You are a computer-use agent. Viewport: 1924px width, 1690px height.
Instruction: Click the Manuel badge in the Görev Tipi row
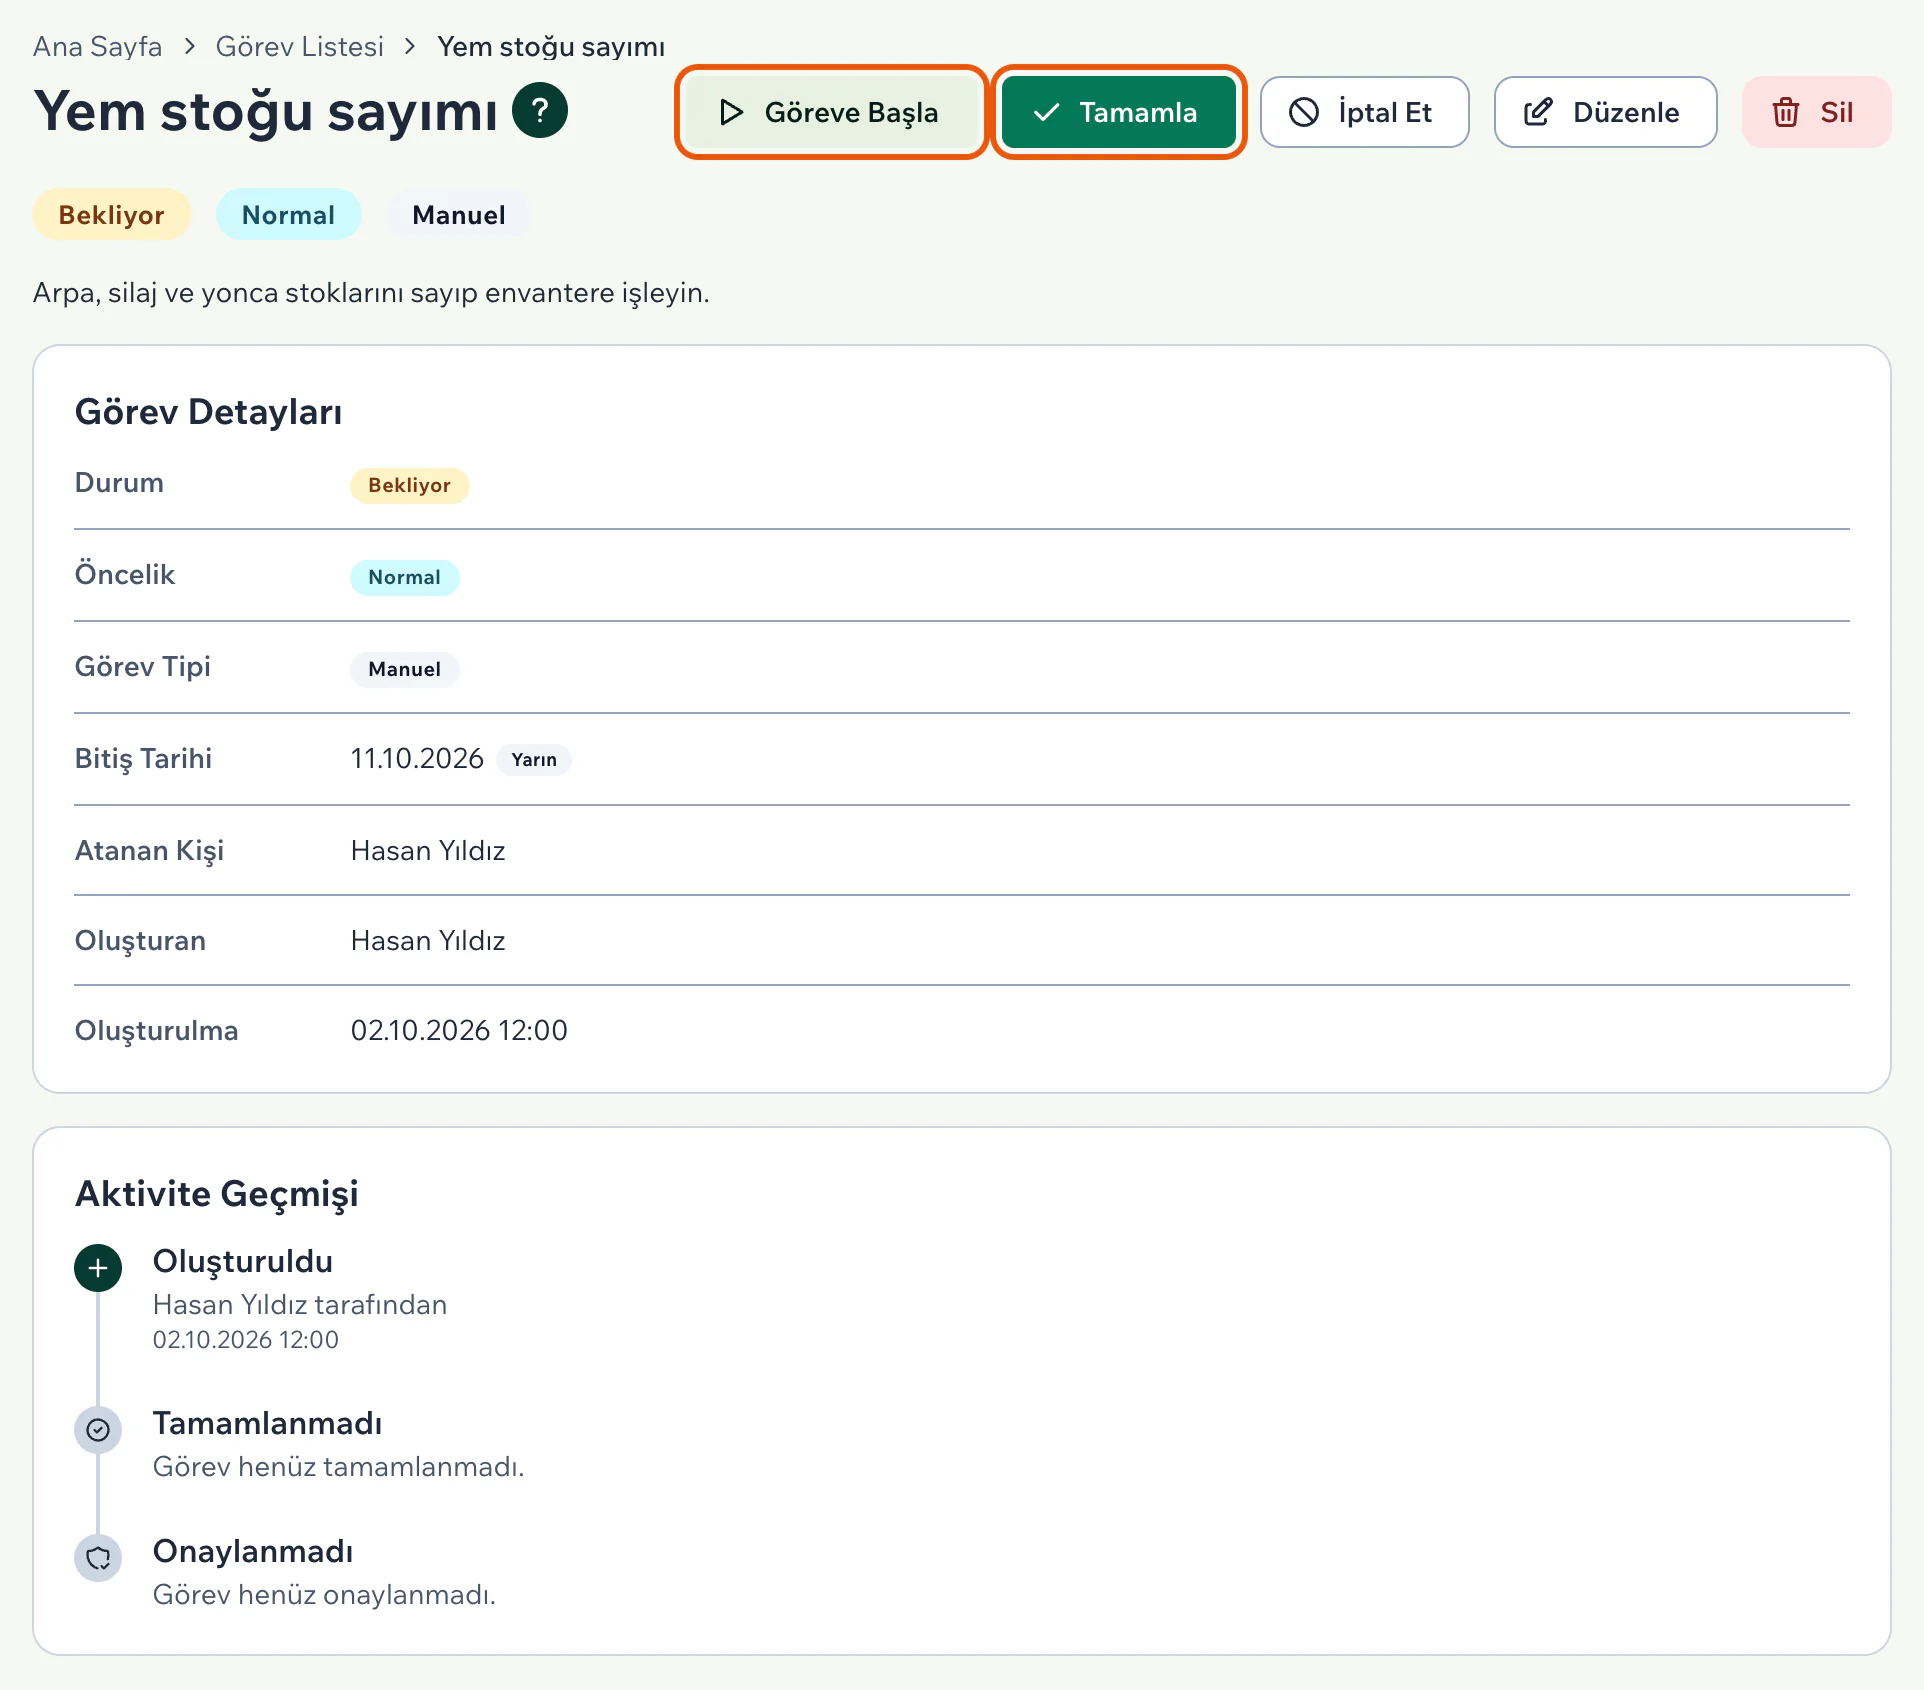pos(404,669)
